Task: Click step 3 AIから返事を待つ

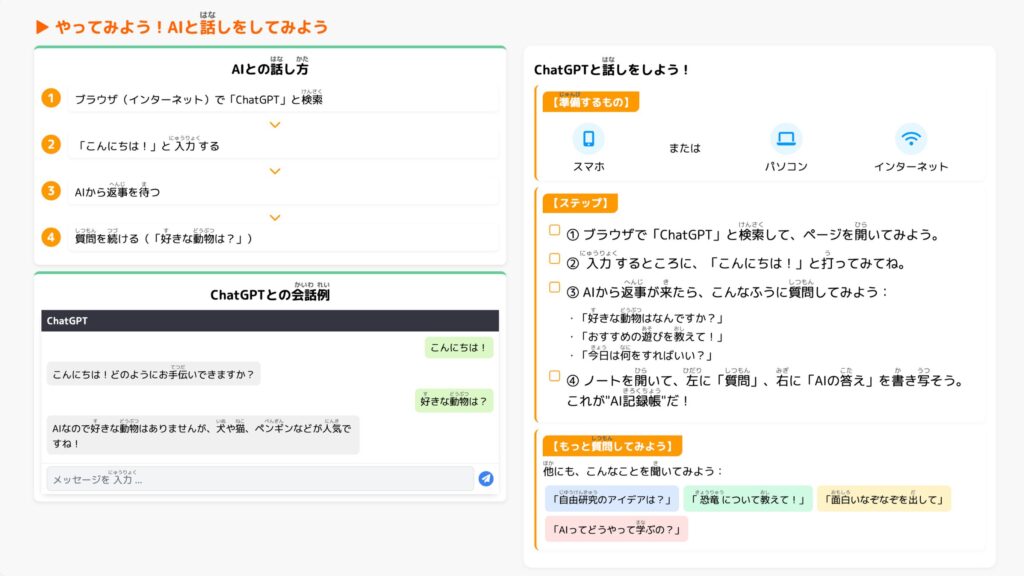Action: coord(283,192)
